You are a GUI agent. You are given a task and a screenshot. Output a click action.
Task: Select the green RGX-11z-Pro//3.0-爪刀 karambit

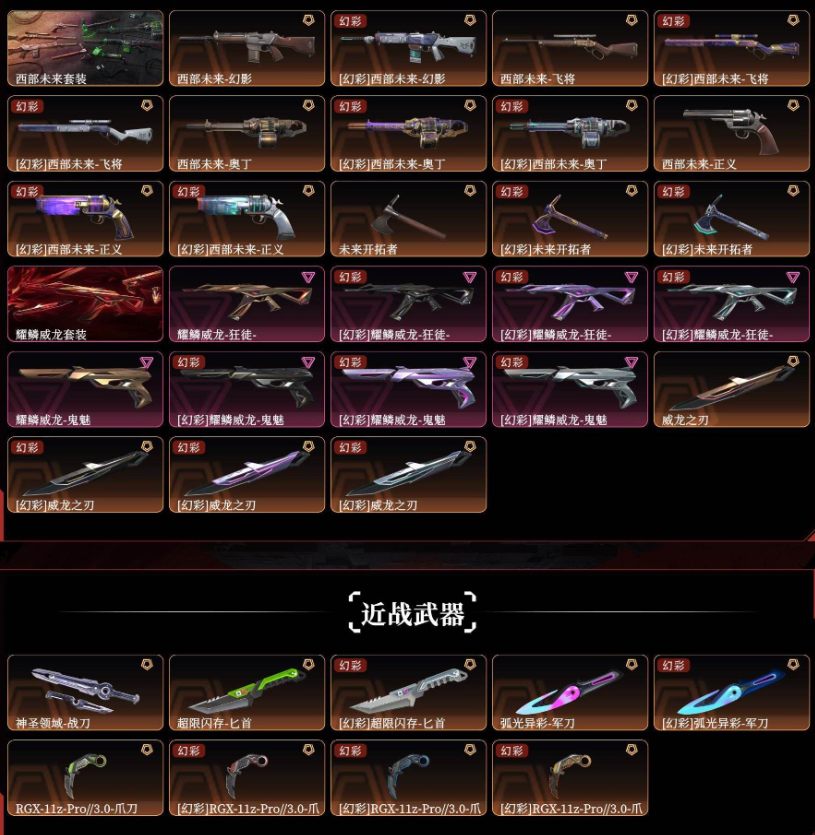85,777
